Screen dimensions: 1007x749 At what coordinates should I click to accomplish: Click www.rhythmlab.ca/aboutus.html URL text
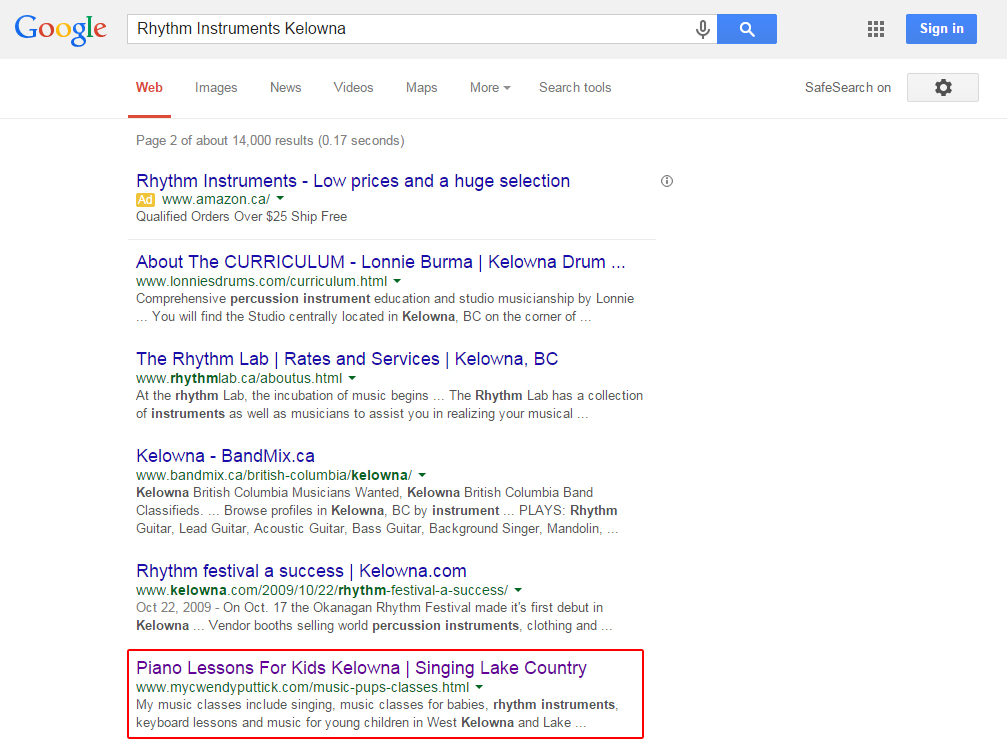point(239,378)
